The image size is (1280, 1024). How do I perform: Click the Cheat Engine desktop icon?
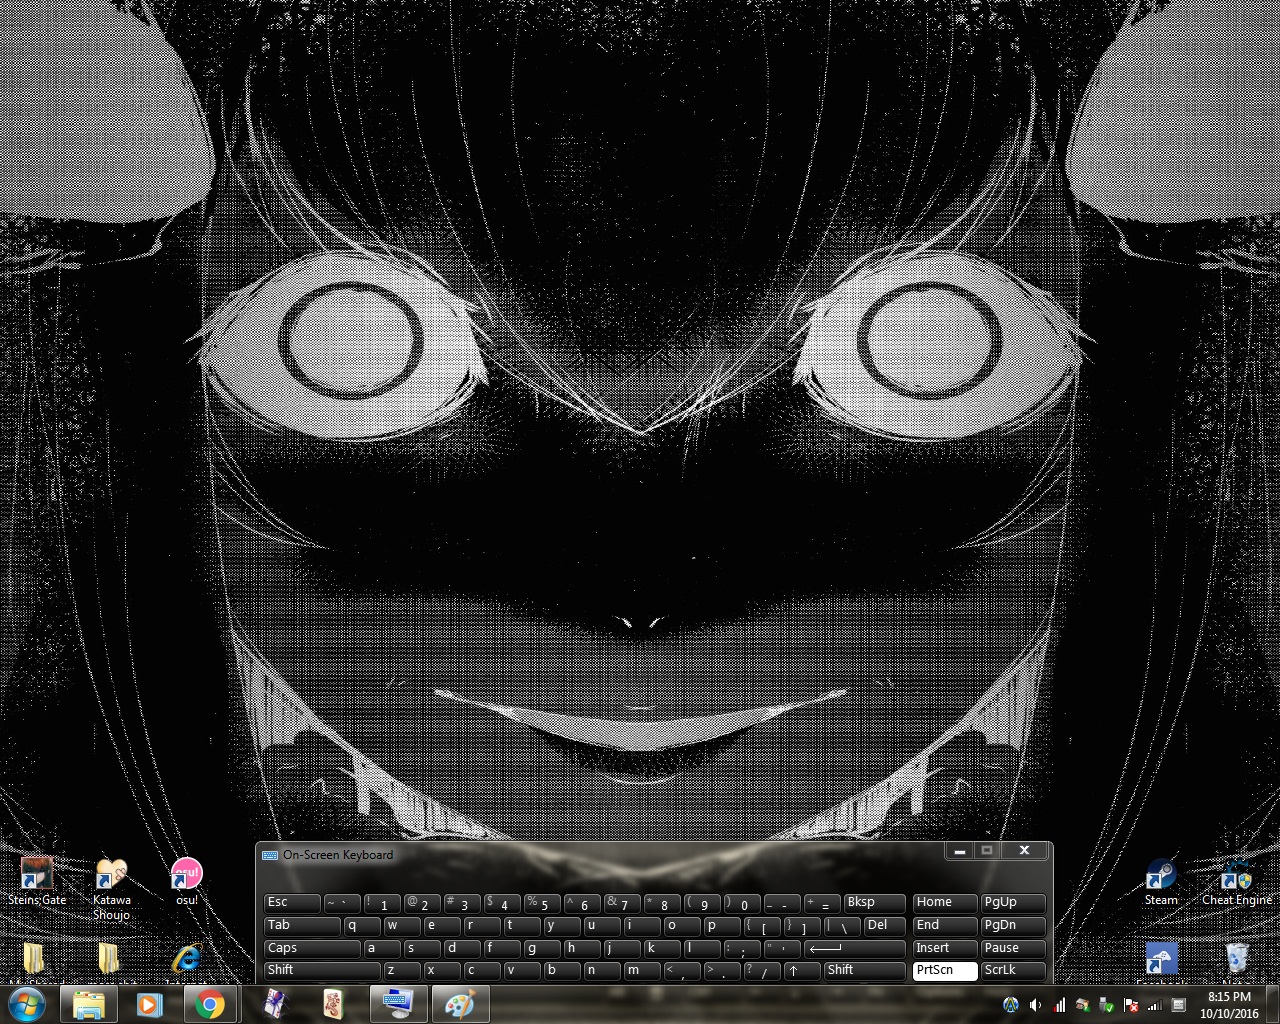(1237, 882)
